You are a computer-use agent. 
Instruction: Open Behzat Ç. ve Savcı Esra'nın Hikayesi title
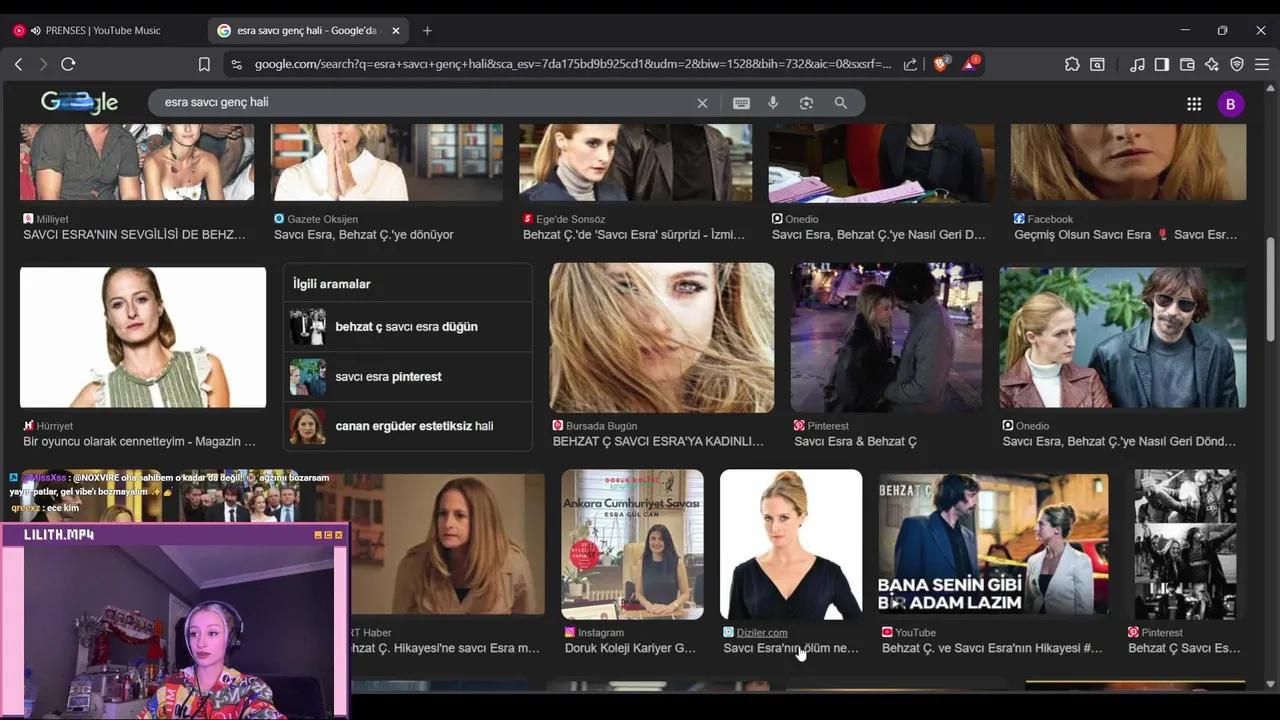(992, 648)
